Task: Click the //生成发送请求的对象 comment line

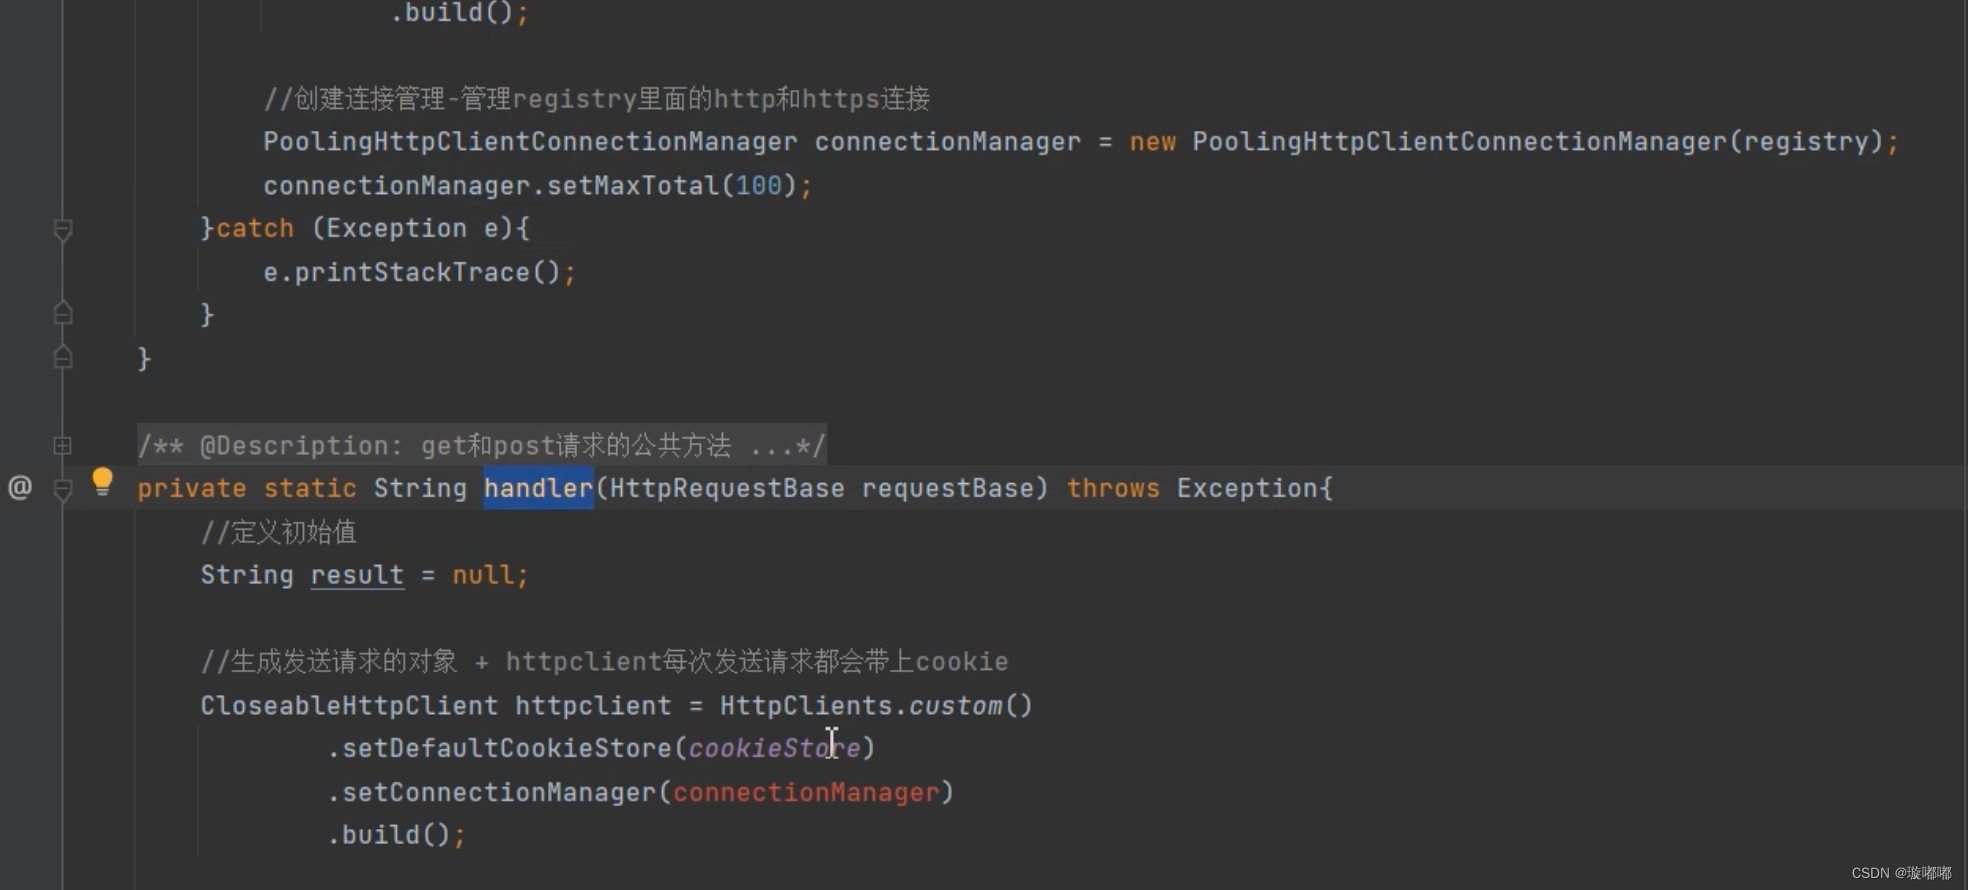Action: (x=604, y=661)
